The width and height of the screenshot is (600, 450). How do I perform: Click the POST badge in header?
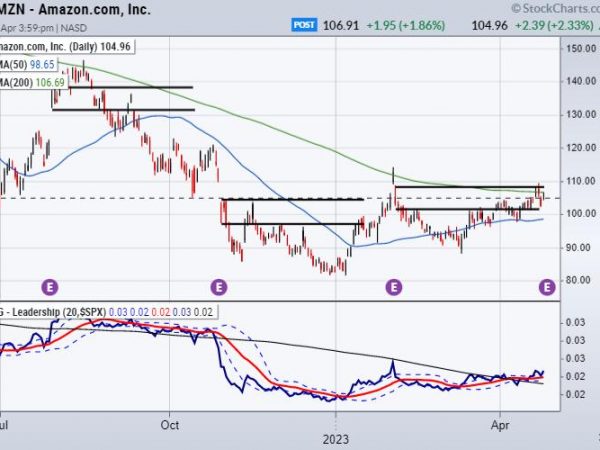tap(304, 25)
